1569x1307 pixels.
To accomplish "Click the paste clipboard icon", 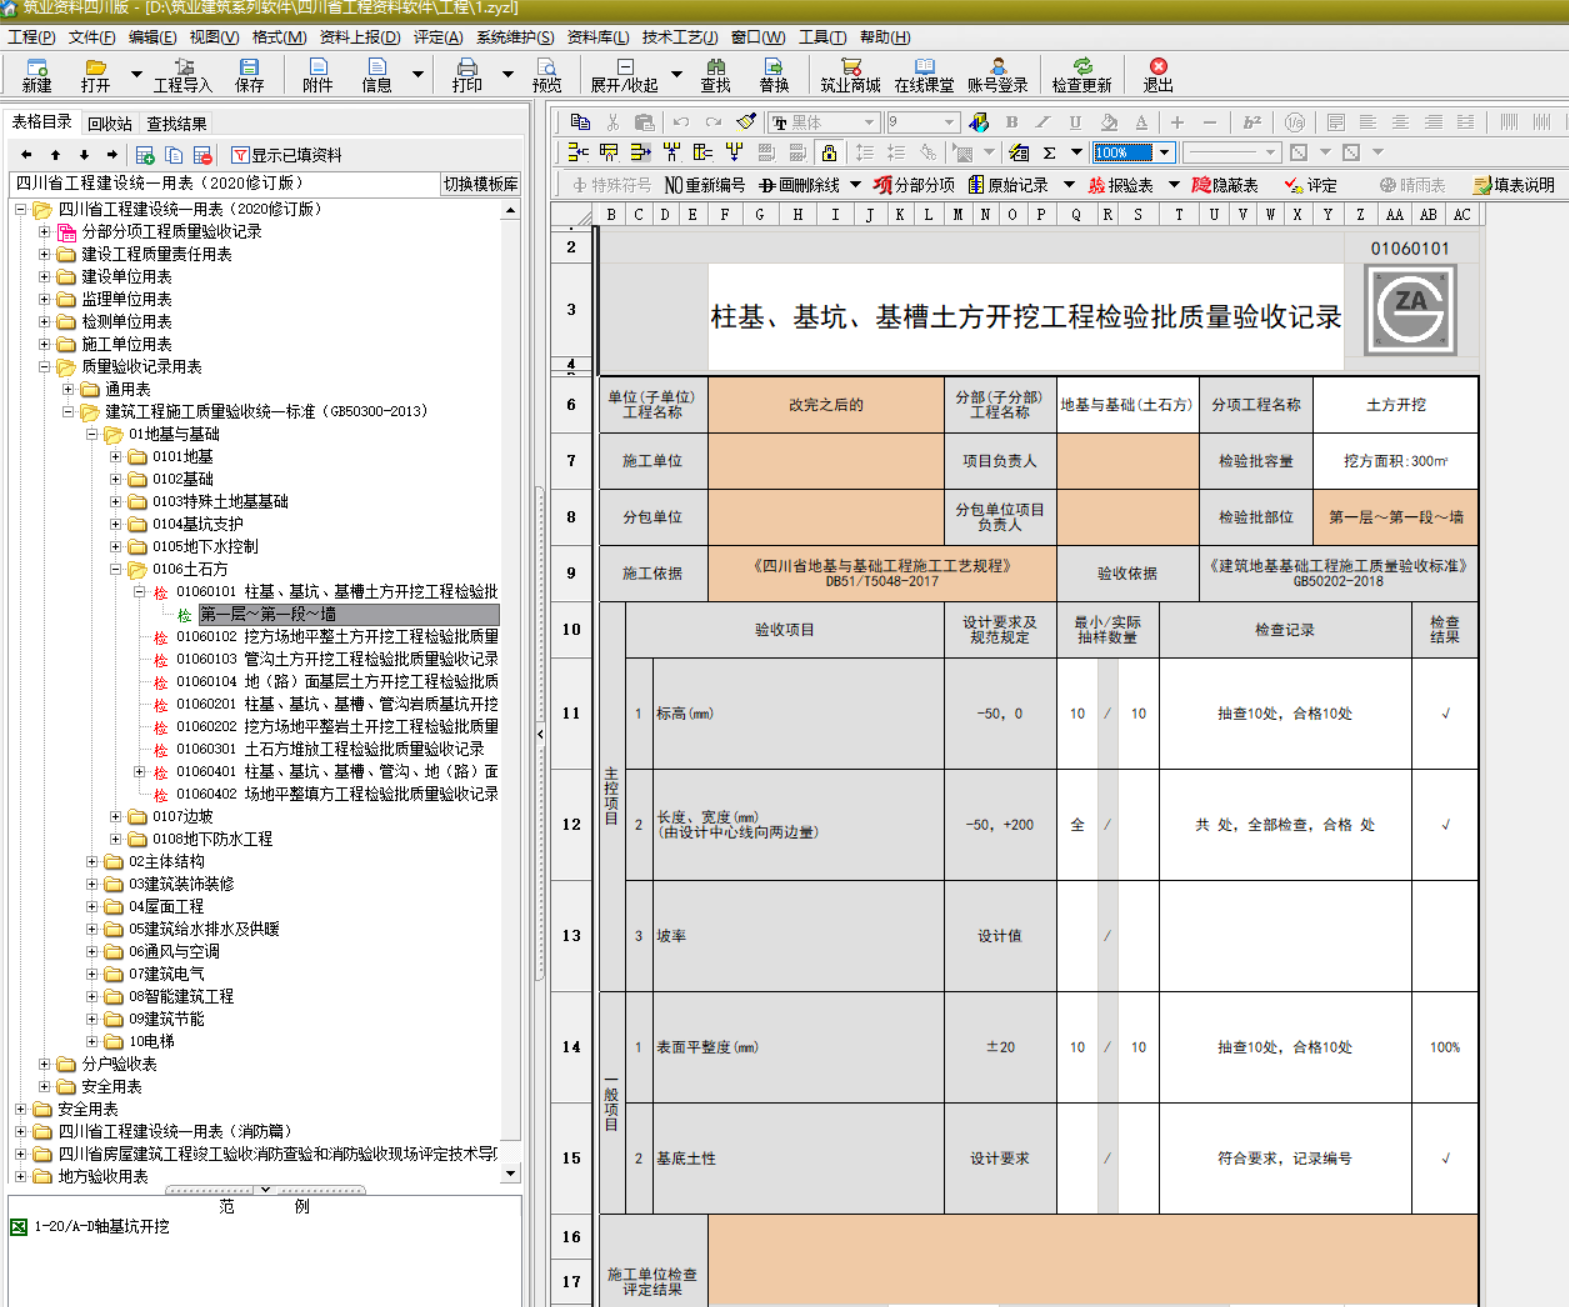I will [x=645, y=122].
